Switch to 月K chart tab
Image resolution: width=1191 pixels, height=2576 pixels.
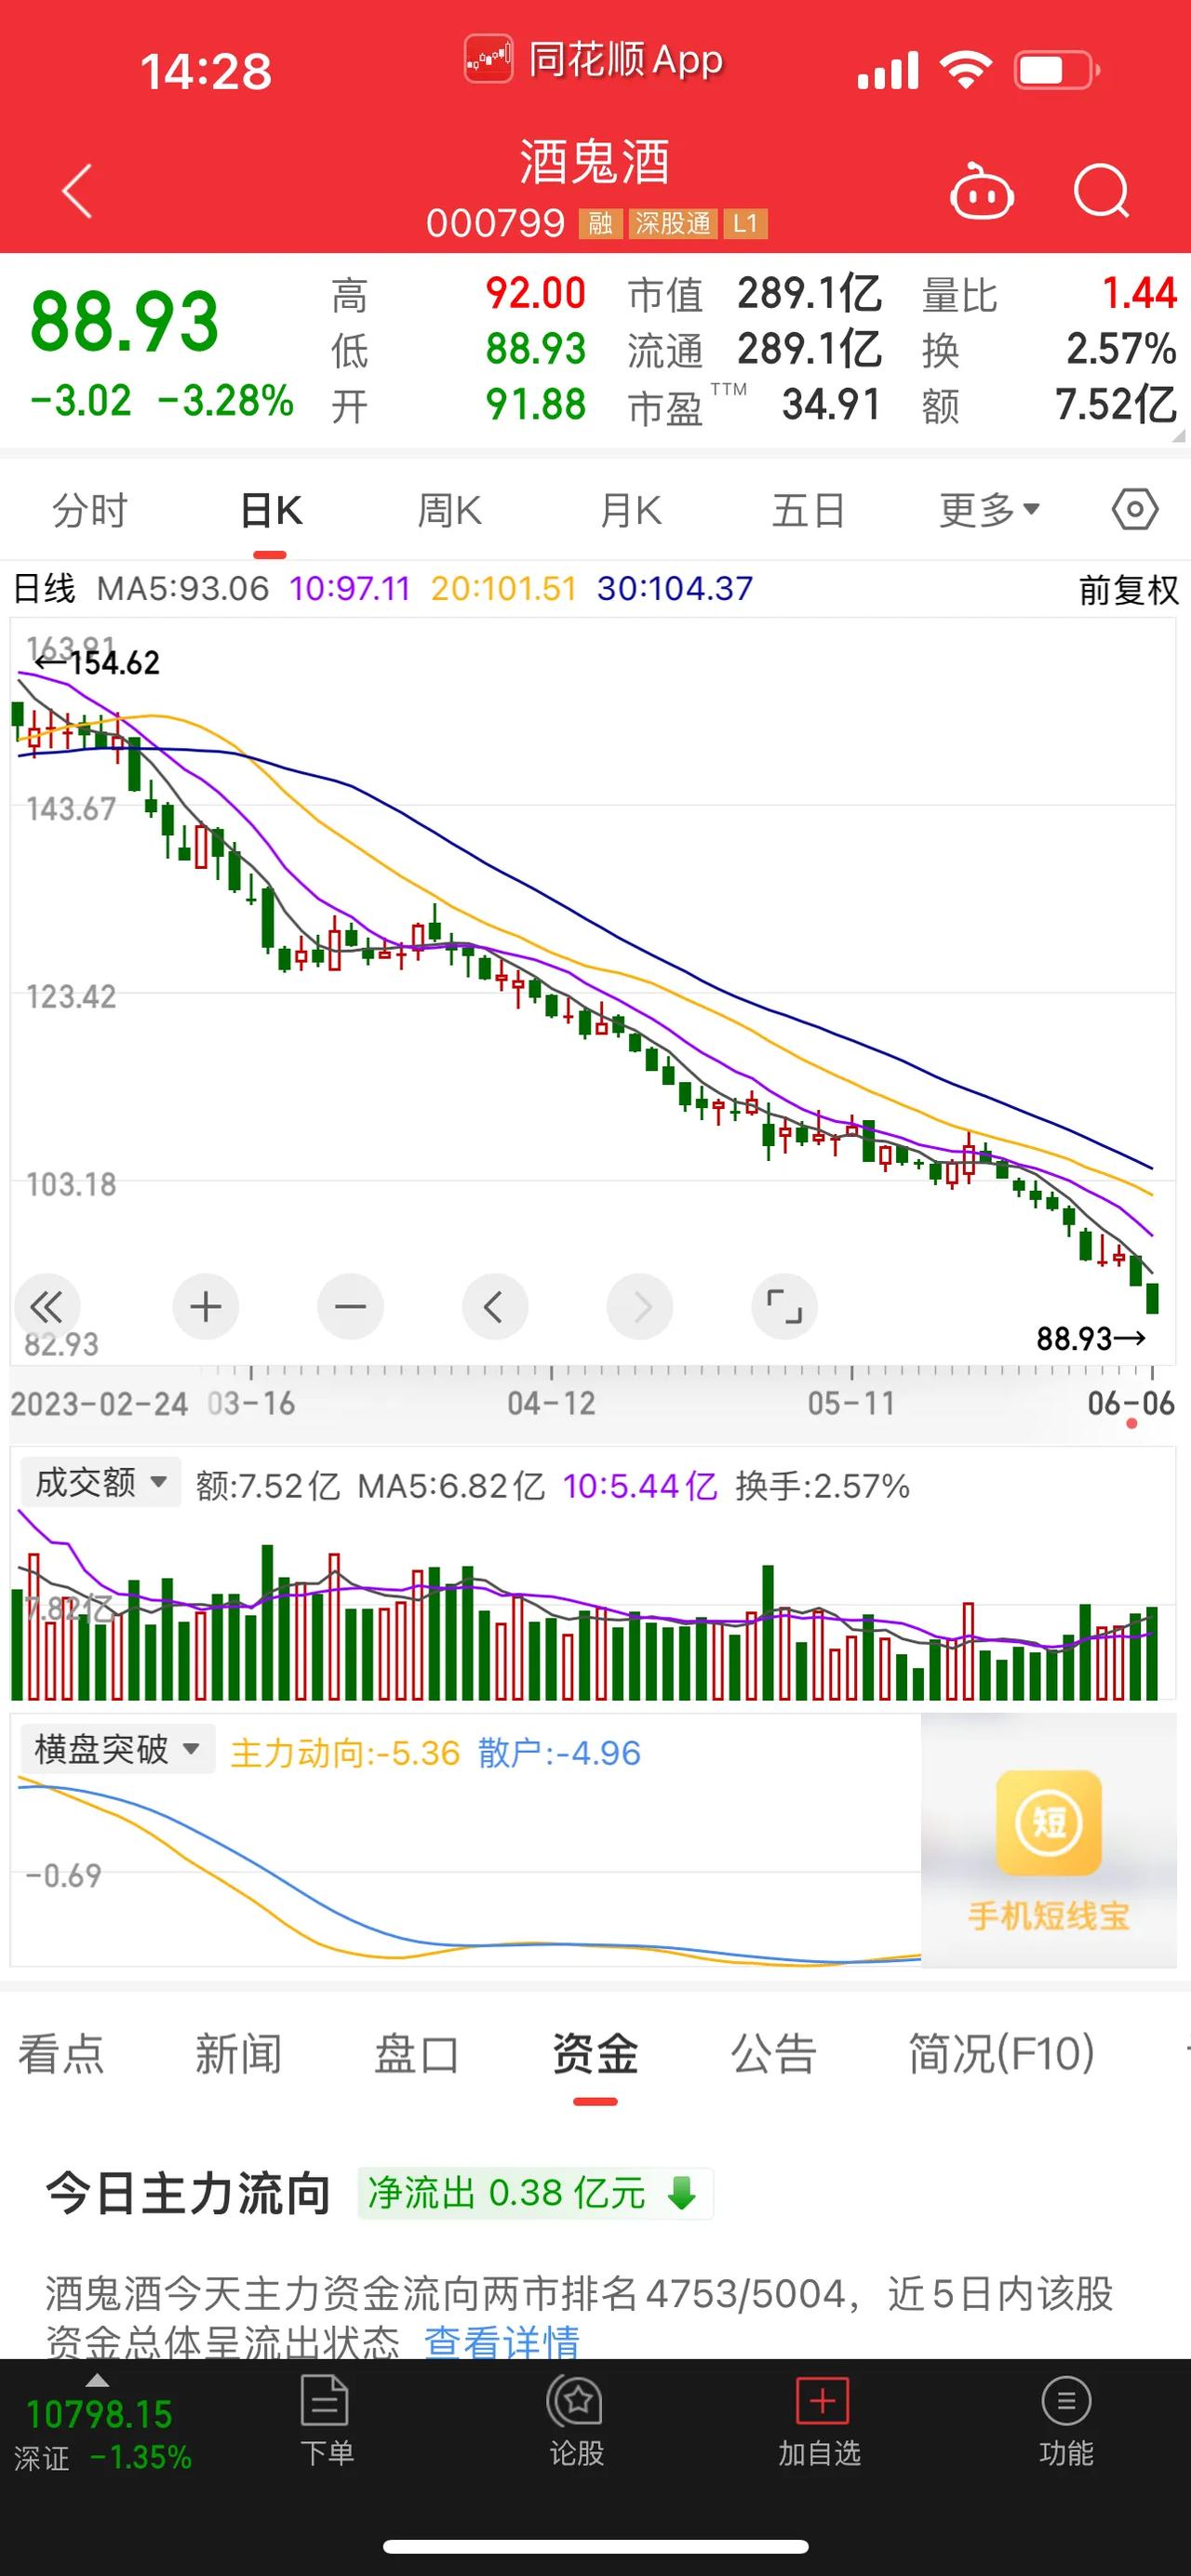pyautogui.click(x=630, y=510)
